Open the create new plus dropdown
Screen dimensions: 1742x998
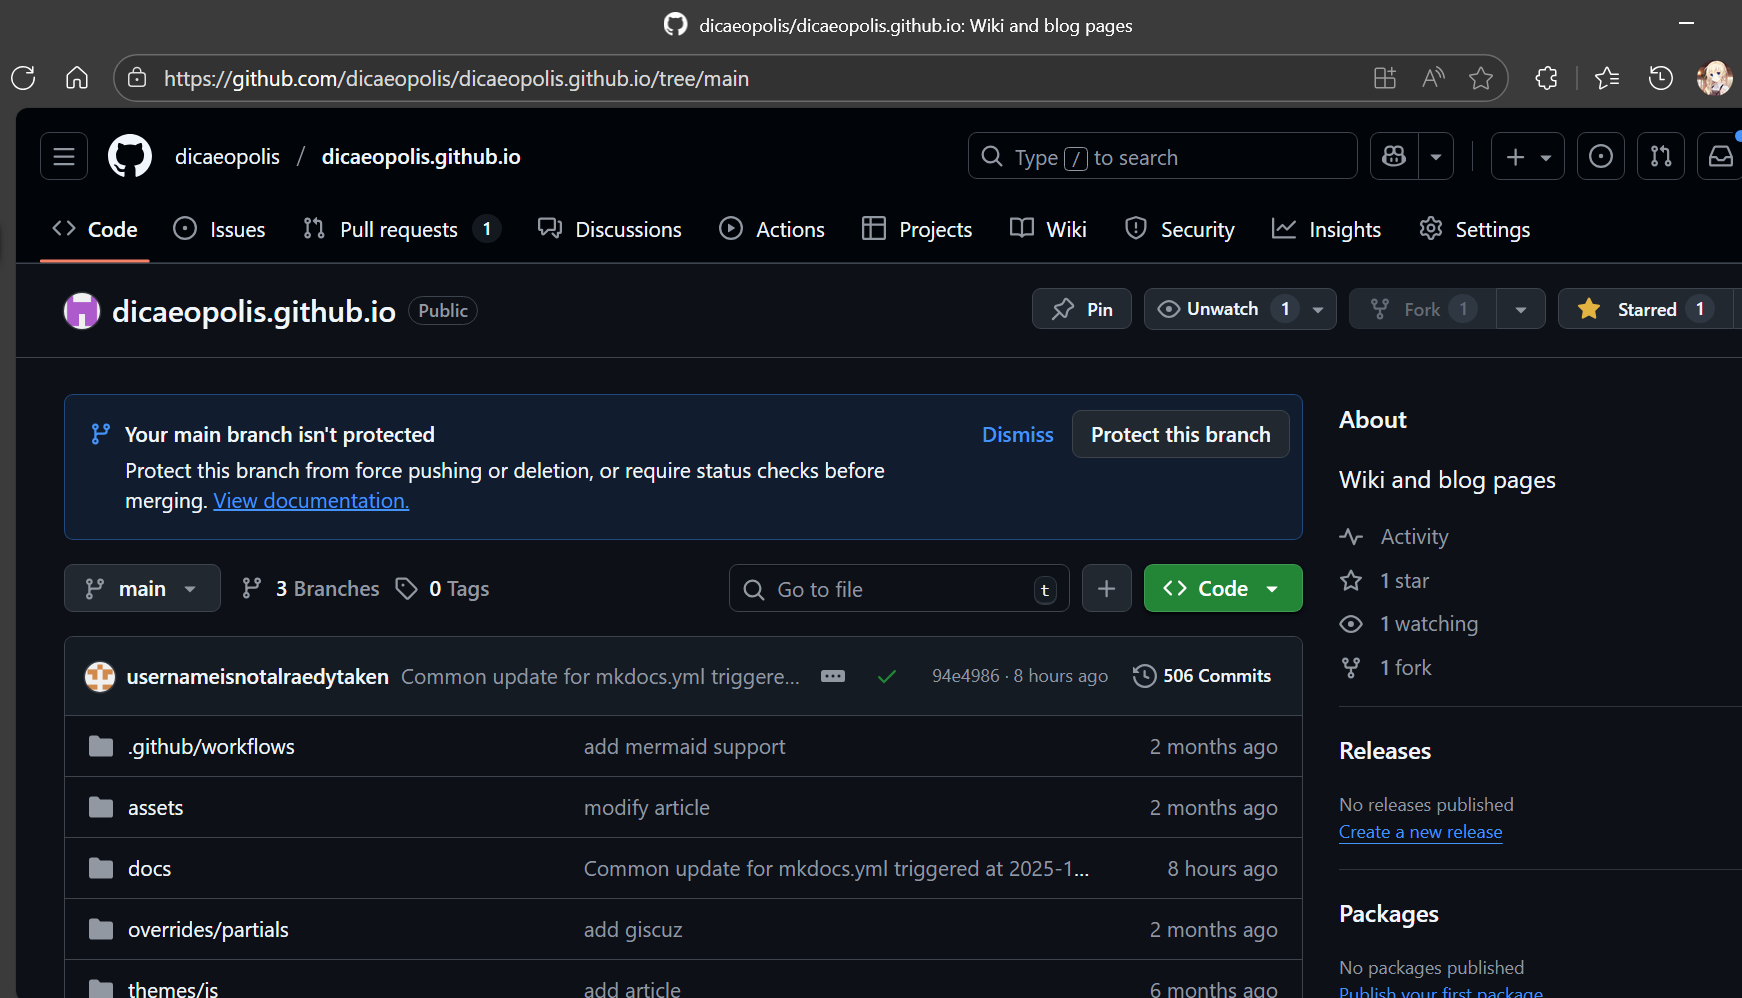pos(1527,157)
